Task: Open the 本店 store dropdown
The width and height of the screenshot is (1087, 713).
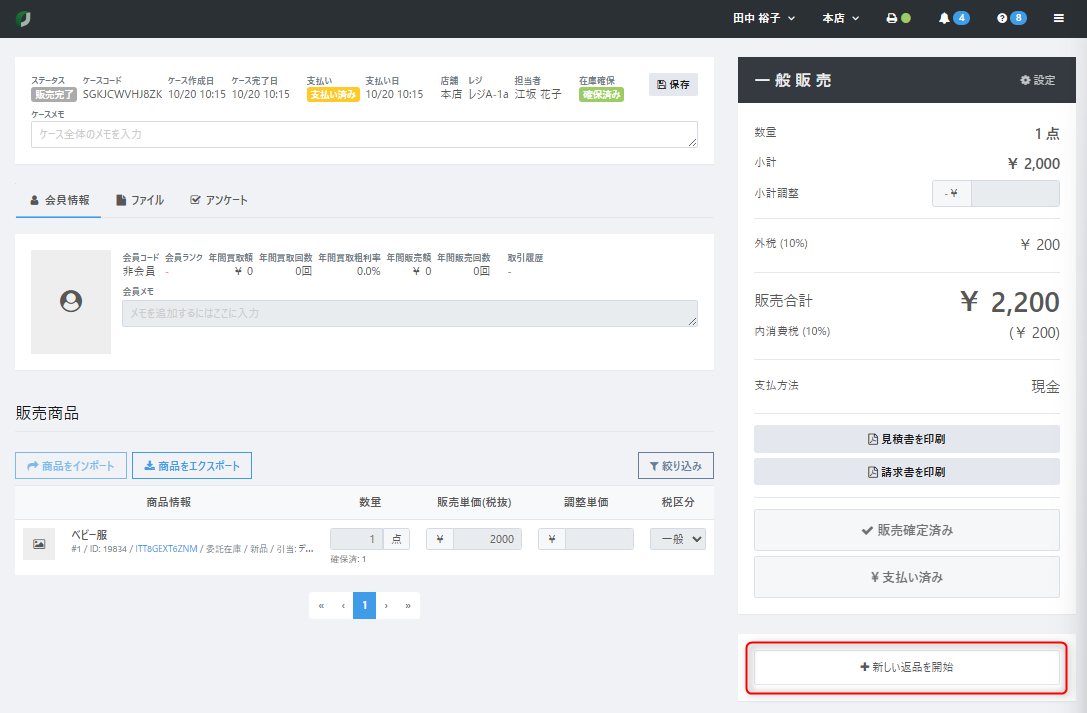Action: pos(840,19)
